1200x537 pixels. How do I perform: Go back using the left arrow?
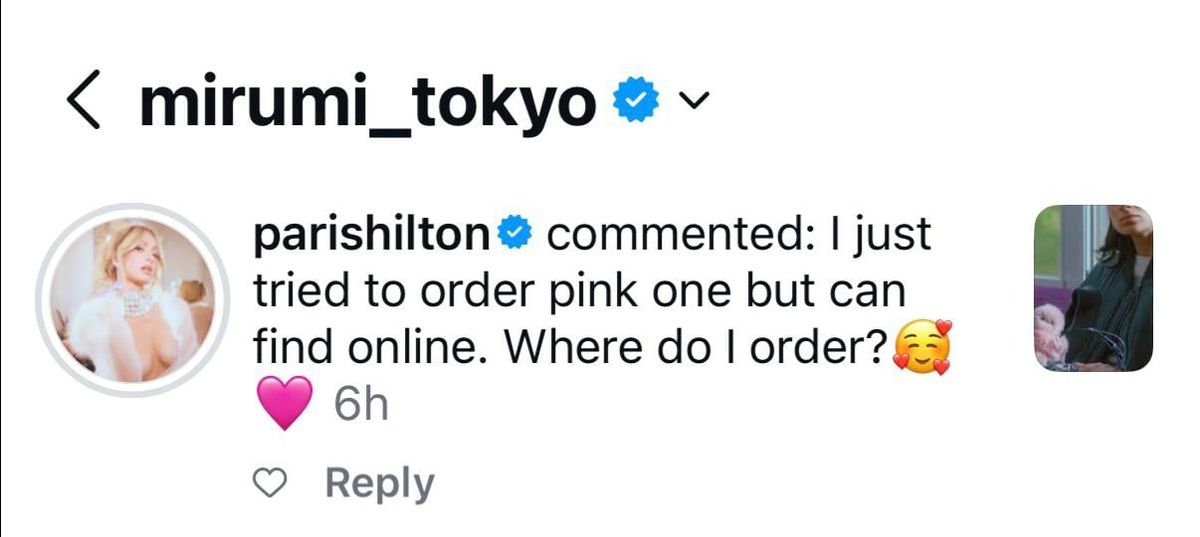84,101
